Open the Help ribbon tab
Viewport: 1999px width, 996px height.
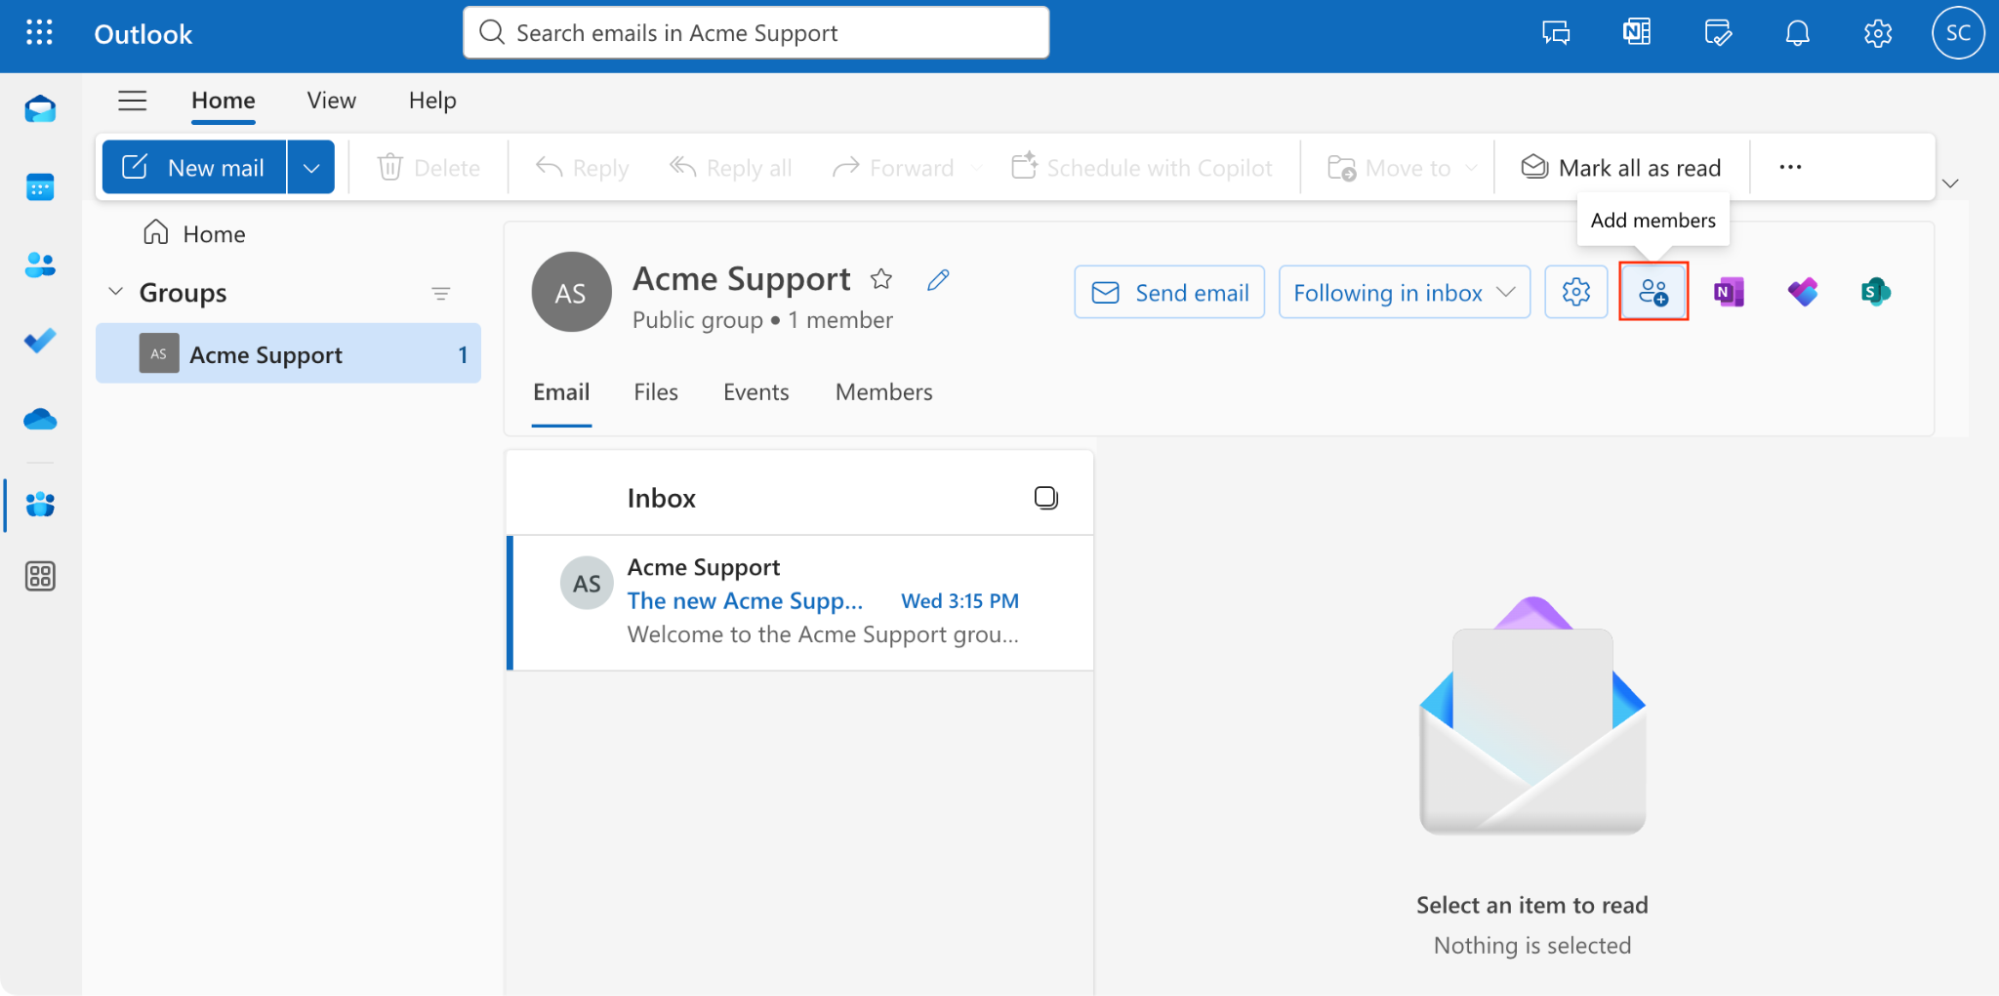tap(432, 100)
